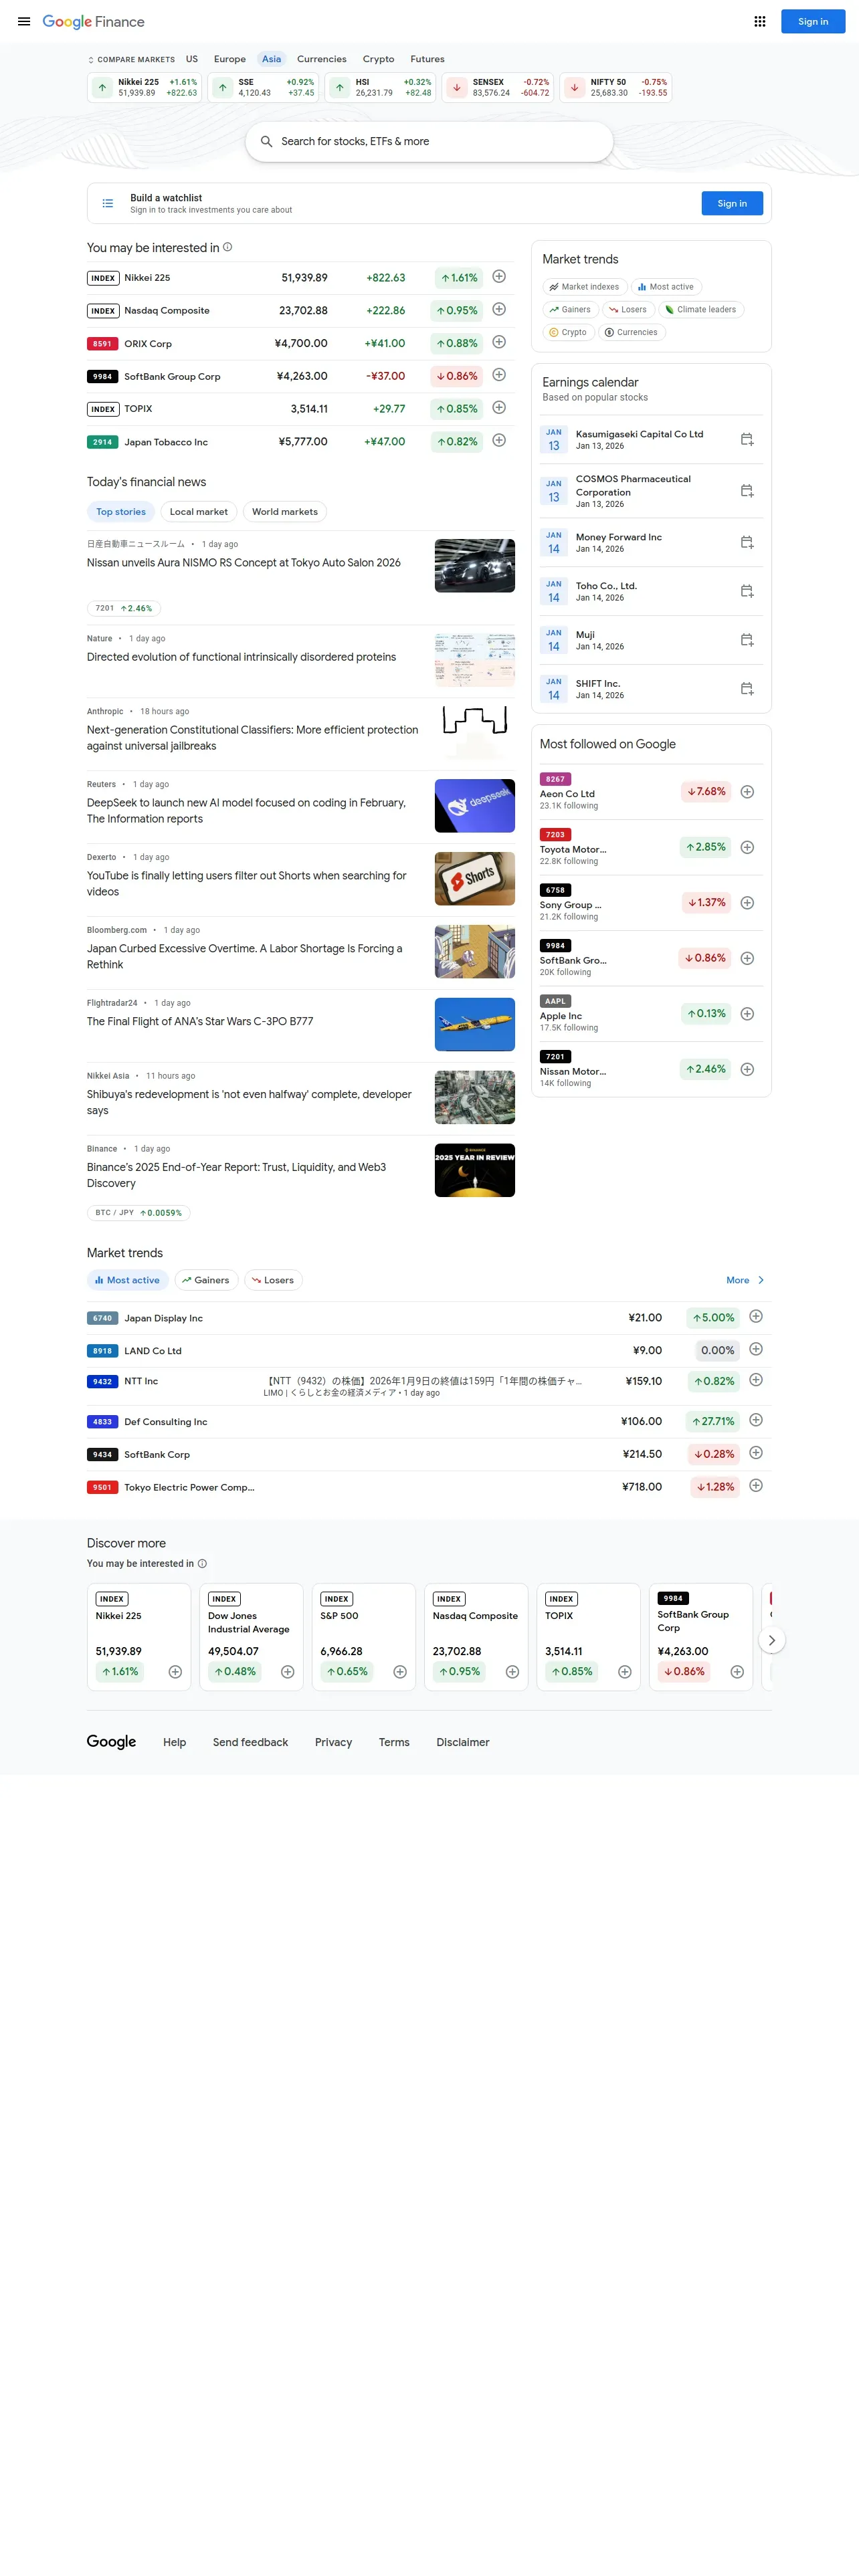The image size is (859, 2576).
Task: Open Market indexes trend chip
Action: point(585,287)
